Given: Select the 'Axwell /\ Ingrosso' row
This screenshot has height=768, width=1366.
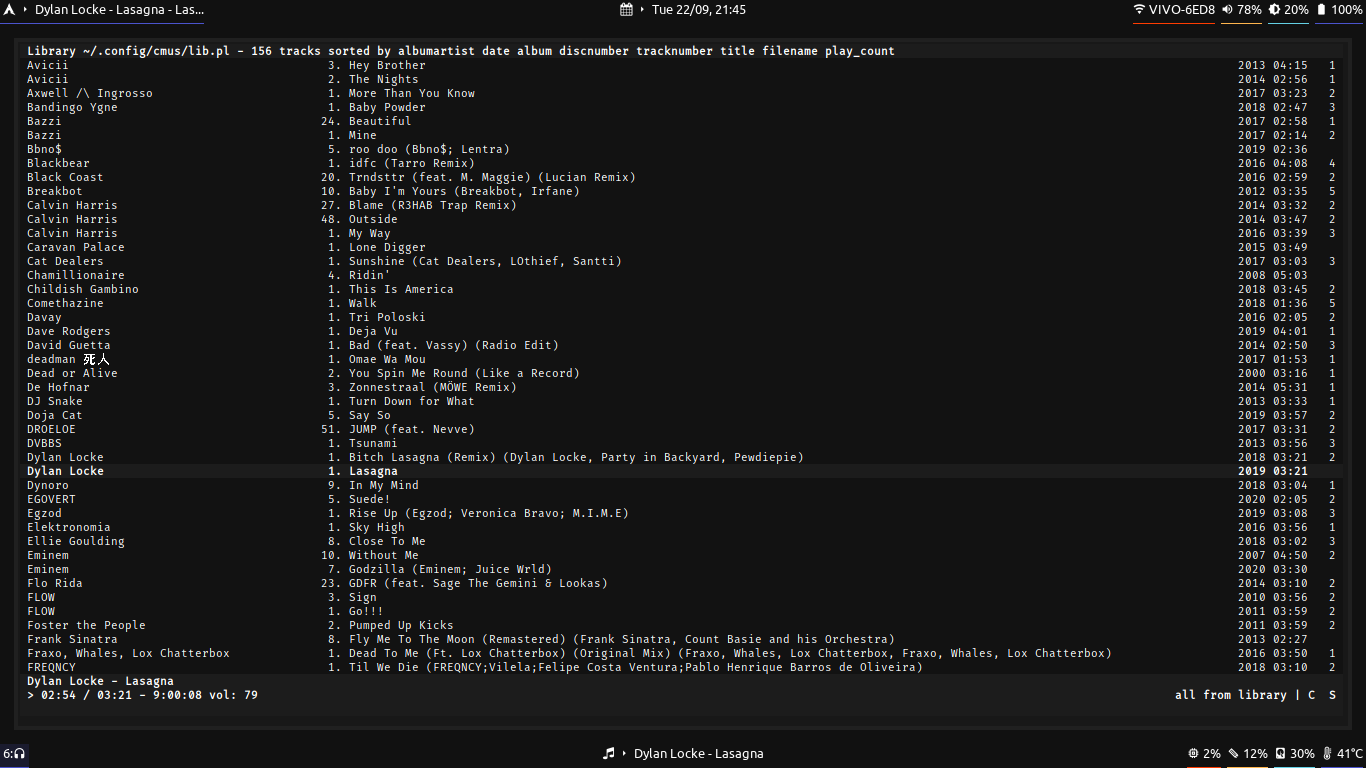Looking at the screenshot, I should [683, 93].
